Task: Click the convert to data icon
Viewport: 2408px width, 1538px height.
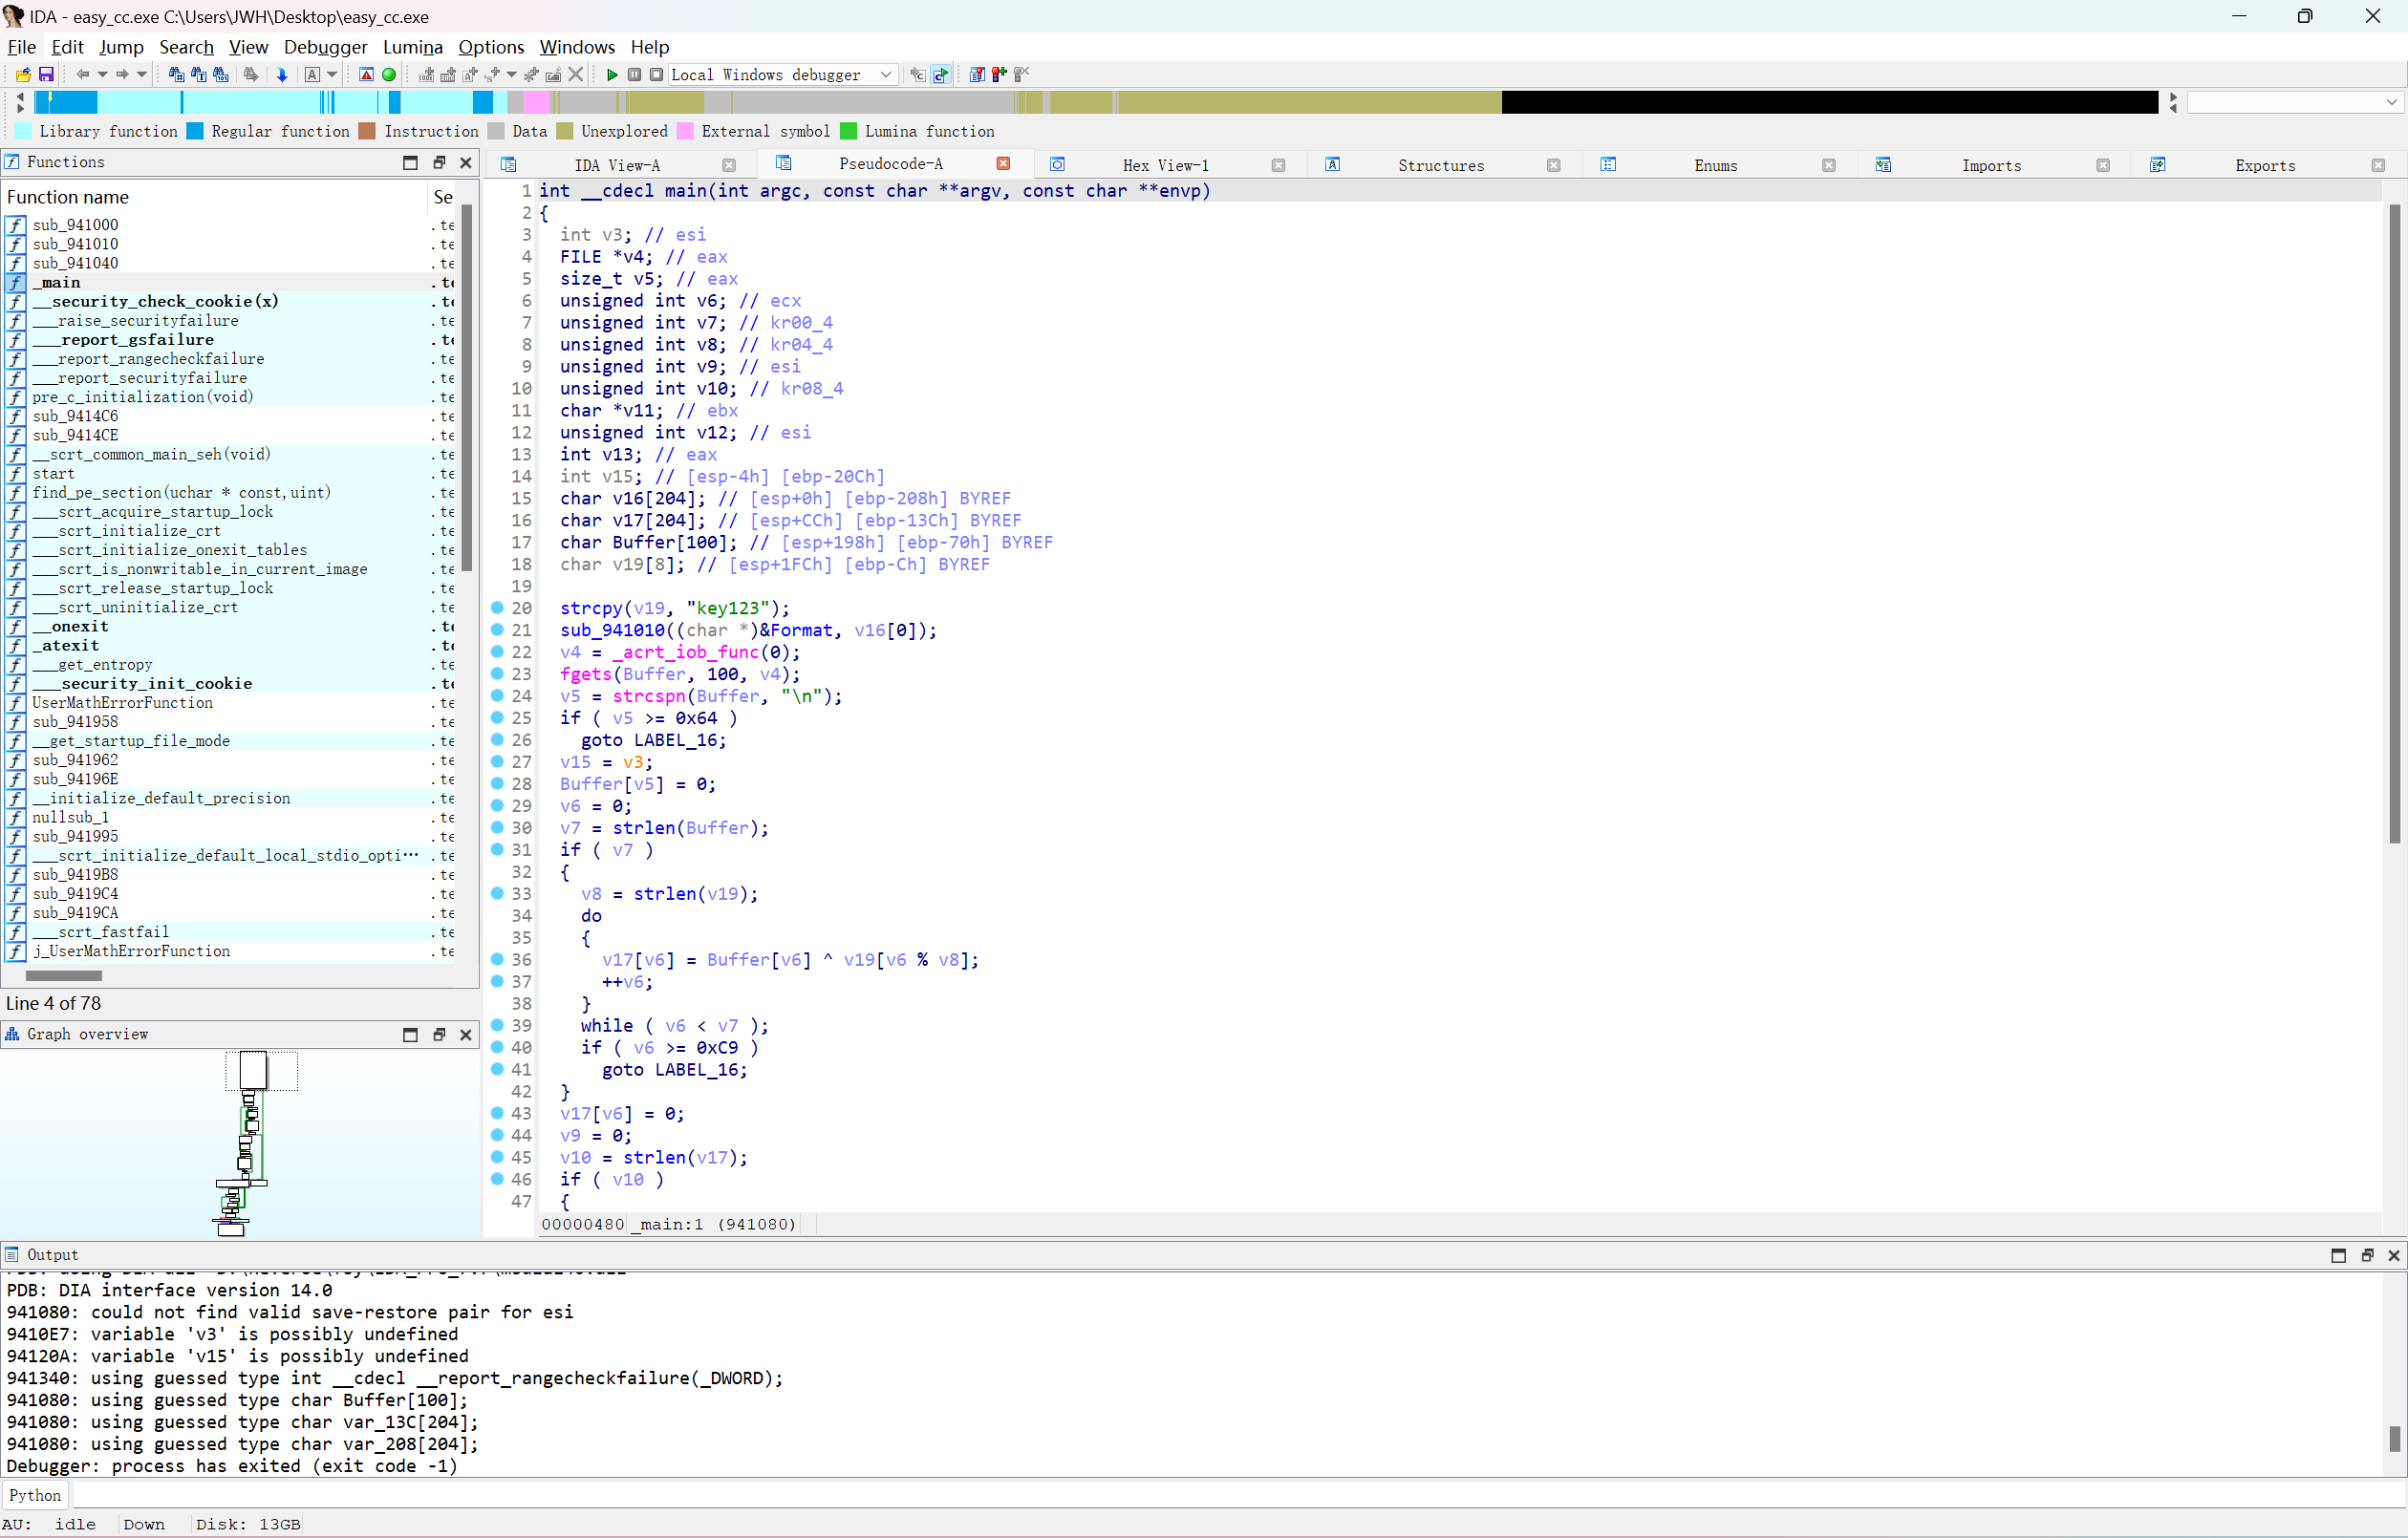Action: tap(448, 74)
